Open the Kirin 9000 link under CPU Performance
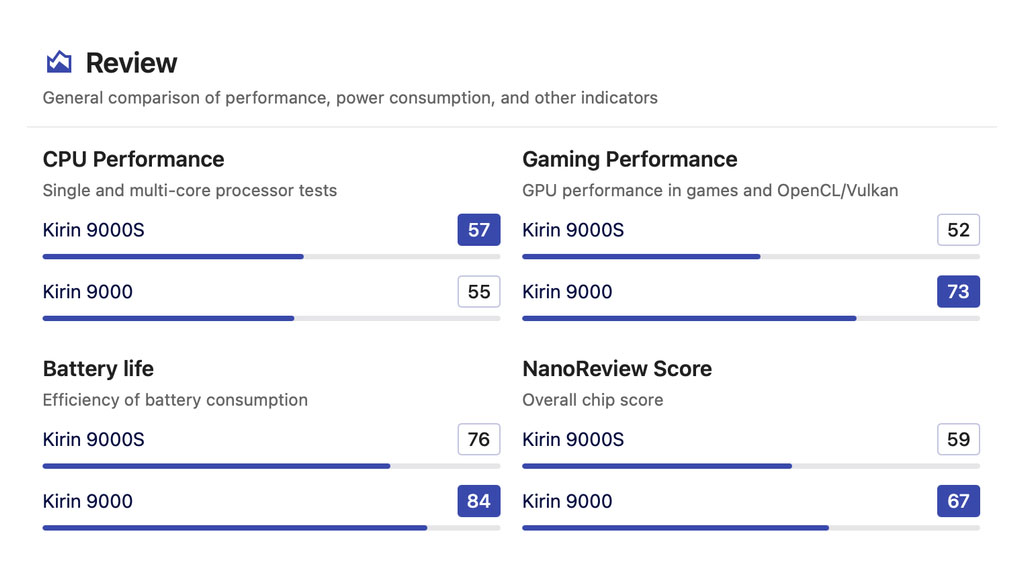Image resolution: width=1024 pixels, height=576 pixels. 88,292
